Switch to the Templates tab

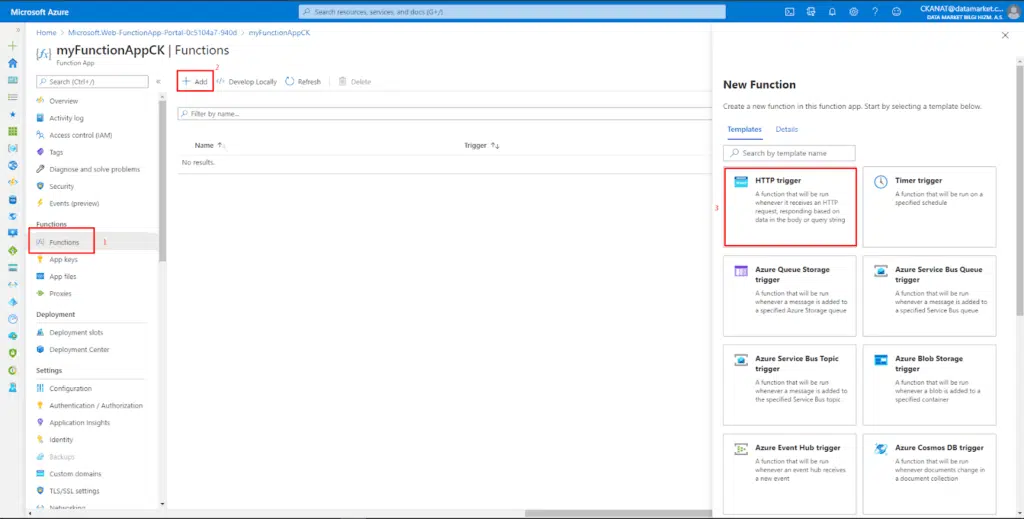point(744,129)
